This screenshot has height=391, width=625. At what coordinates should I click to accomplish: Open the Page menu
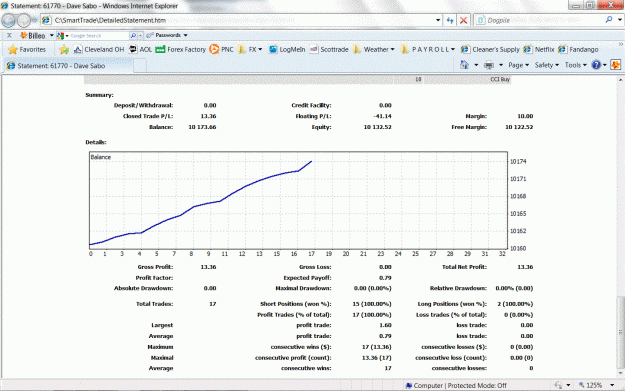click(x=518, y=65)
